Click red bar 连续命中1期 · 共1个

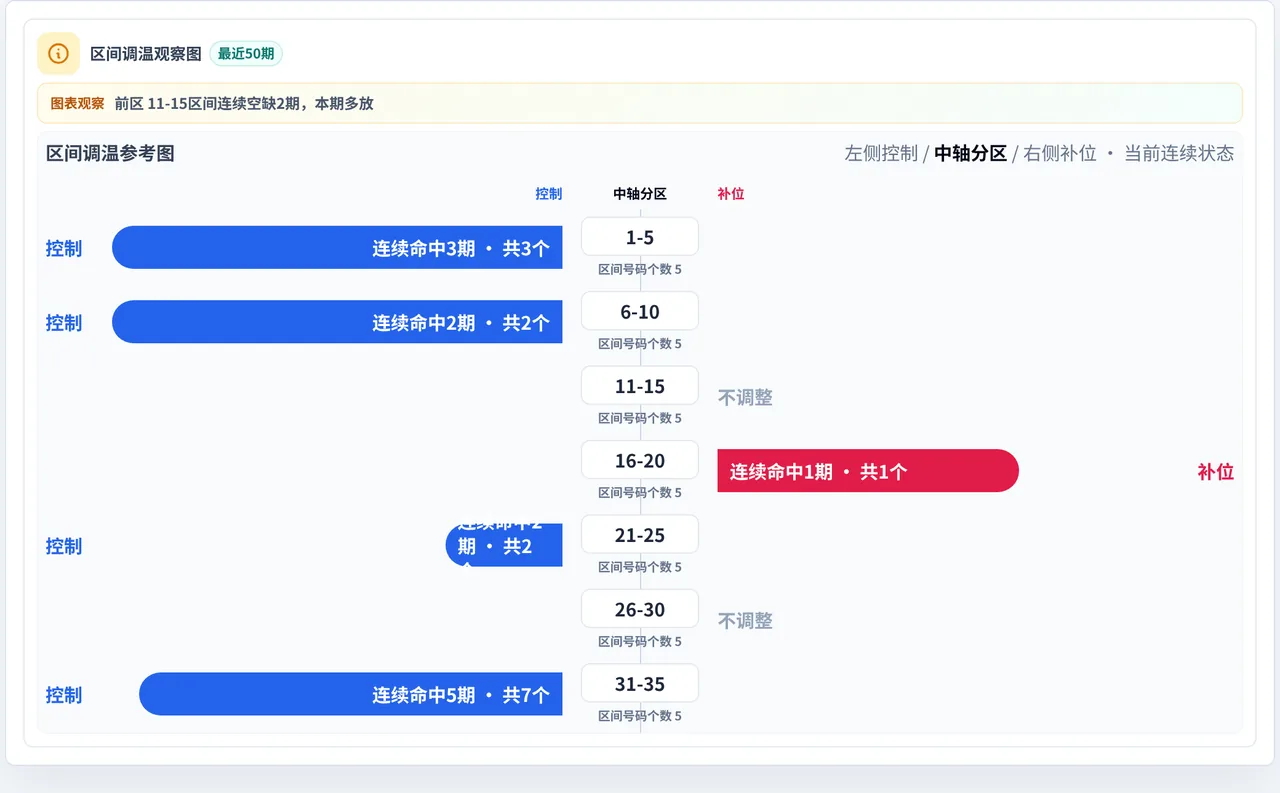click(x=868, y=471)
